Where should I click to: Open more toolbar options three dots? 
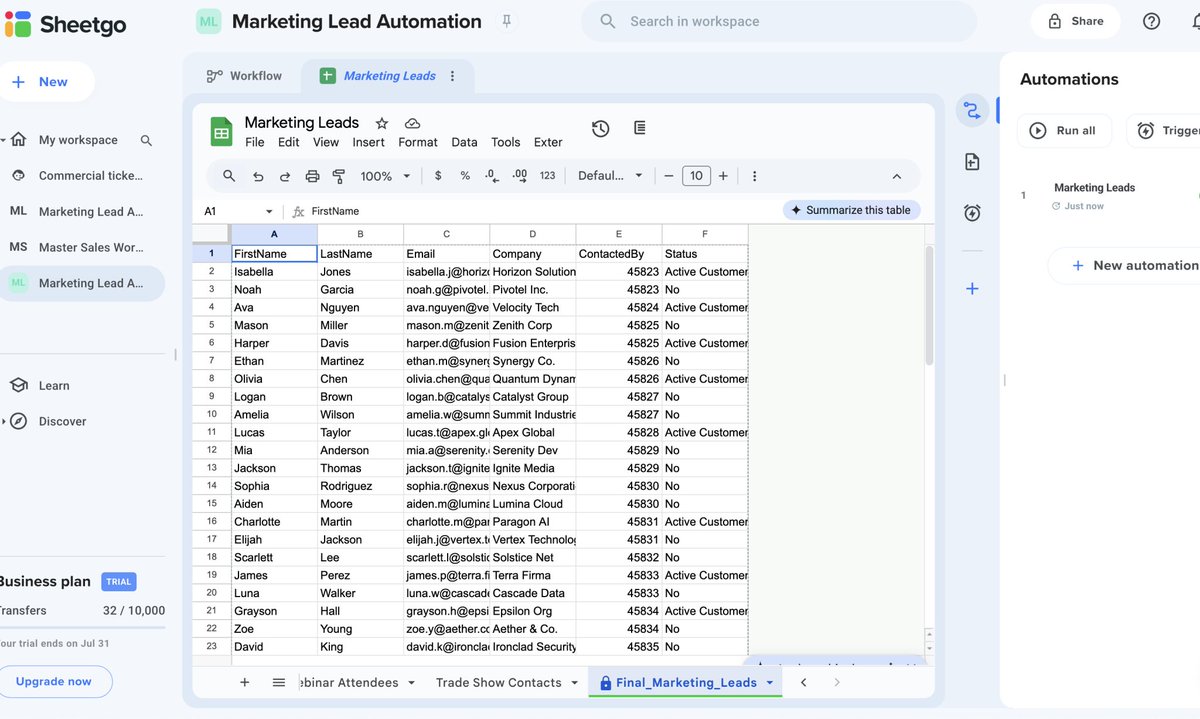coord(754,176)
